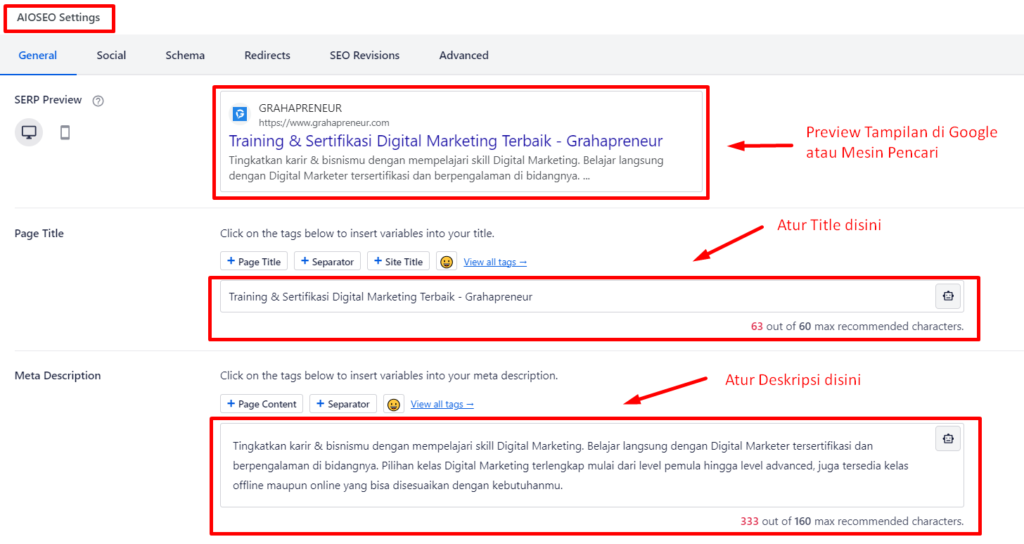Click View all tags under Meta Description
Image resolution: width=1024 pixels, height=544 pixels.
point(442,404)
